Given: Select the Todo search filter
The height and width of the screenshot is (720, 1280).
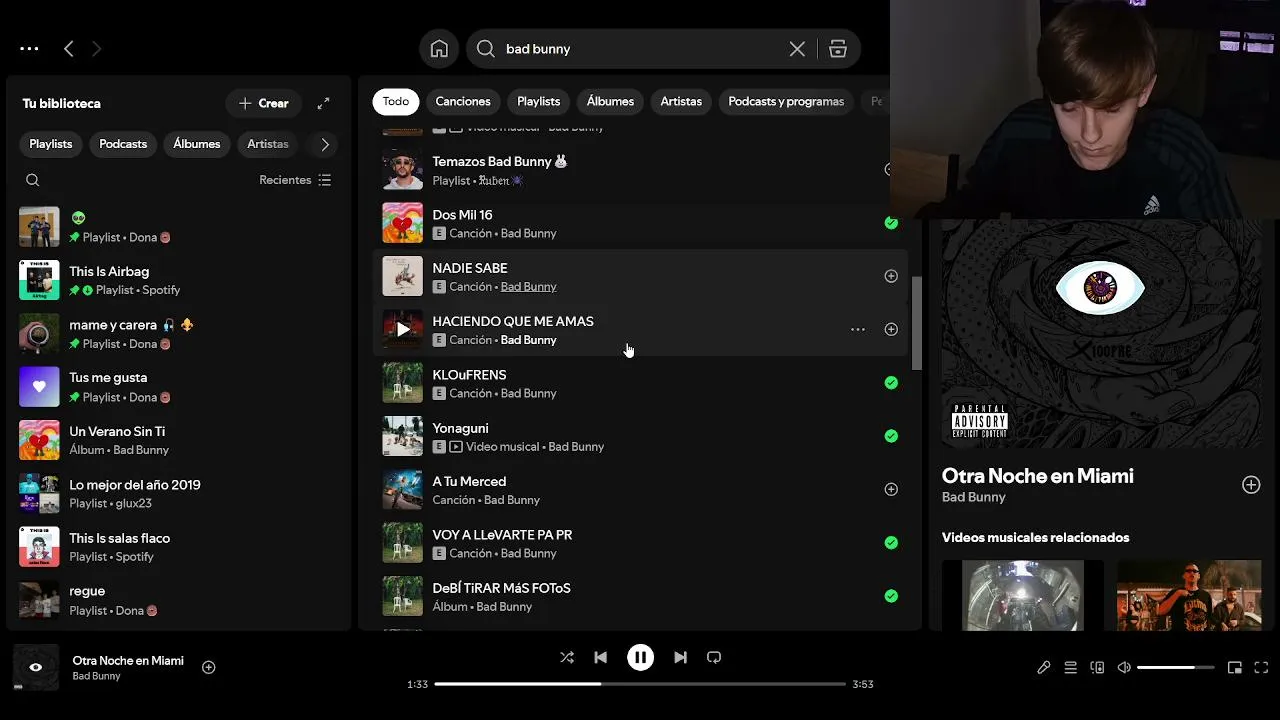Looking at the screenshot, I should (396, 101).
